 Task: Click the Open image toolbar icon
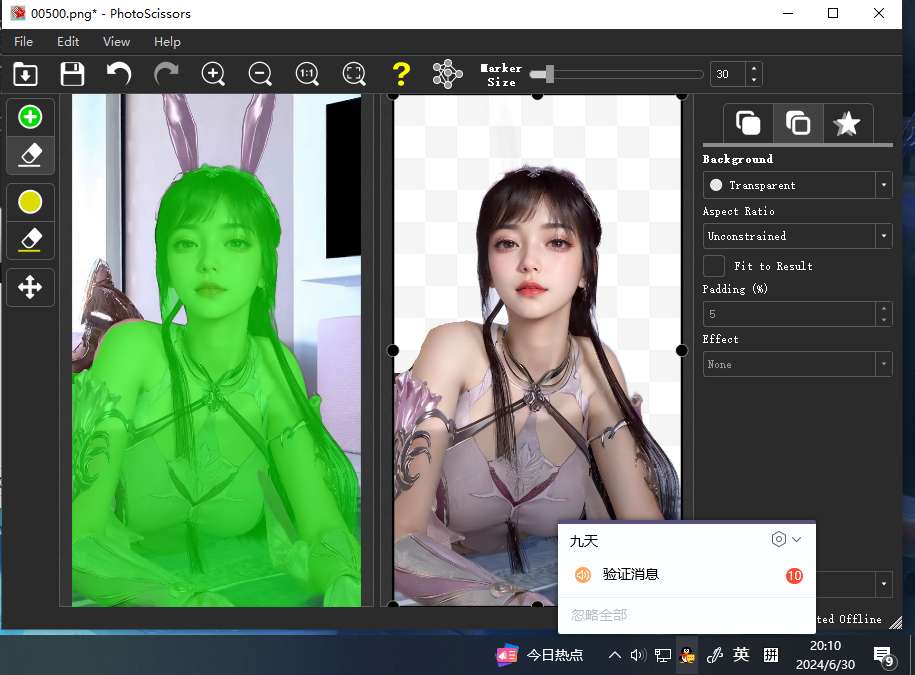[x=25, y=74]
